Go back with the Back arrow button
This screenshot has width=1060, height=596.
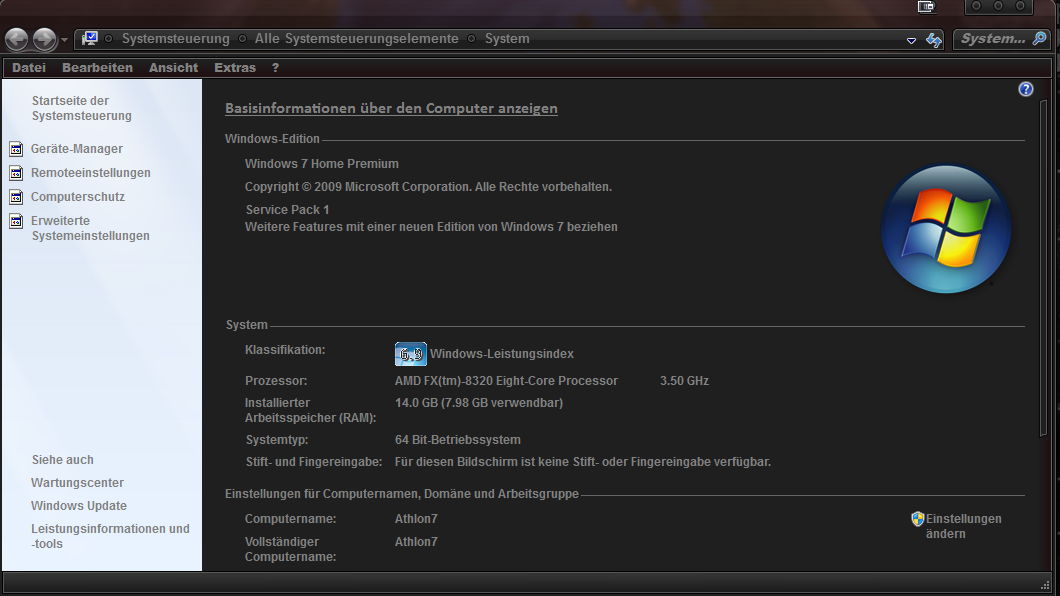coord(17,39)
